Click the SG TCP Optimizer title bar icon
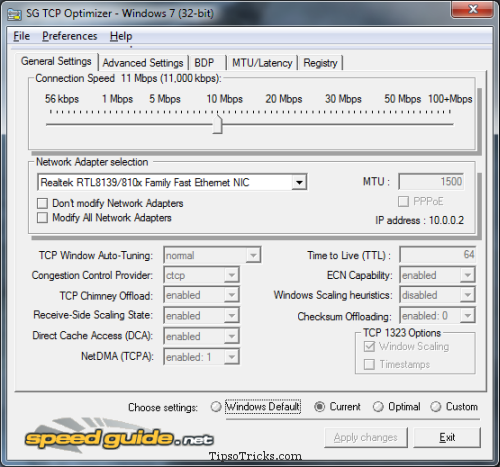This screenshot has height=467, width=500. tap(14, 14)
